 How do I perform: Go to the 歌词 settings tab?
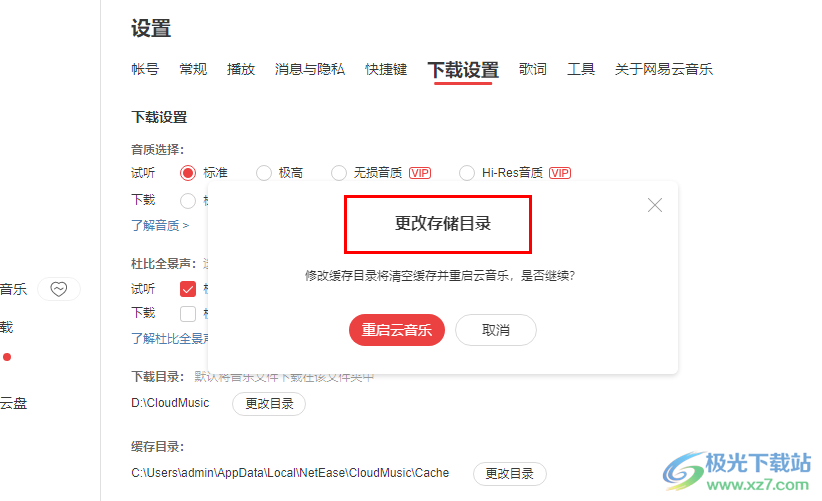[533, 69]
